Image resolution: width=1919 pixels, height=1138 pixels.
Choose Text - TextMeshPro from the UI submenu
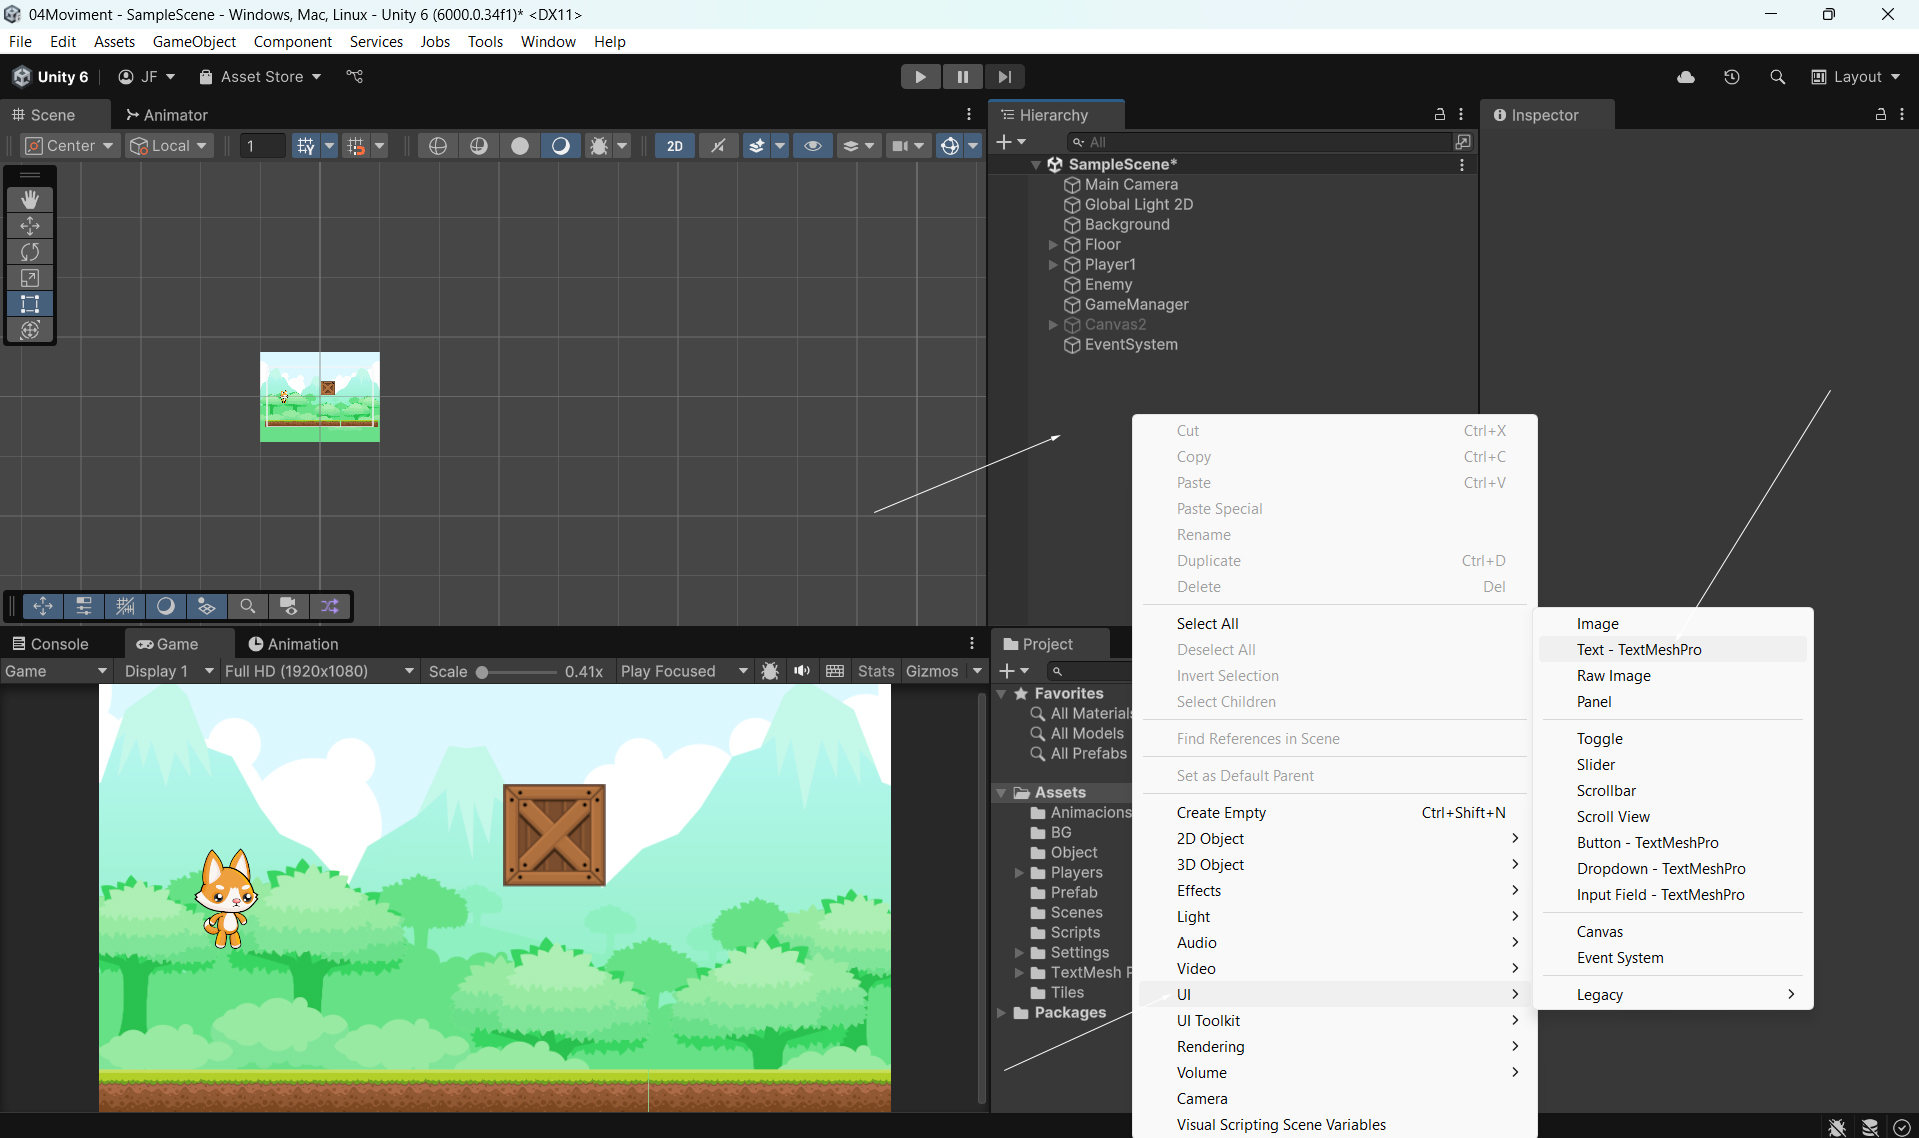tap(1638, 650)
